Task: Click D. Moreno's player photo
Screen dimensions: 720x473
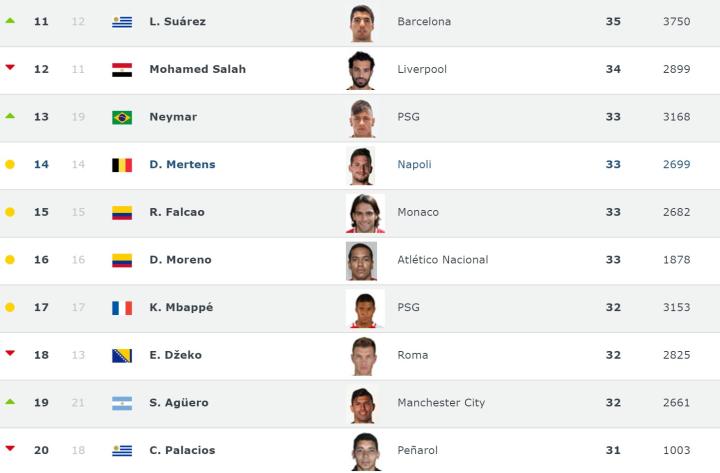Action: click(x=362, y=260)
